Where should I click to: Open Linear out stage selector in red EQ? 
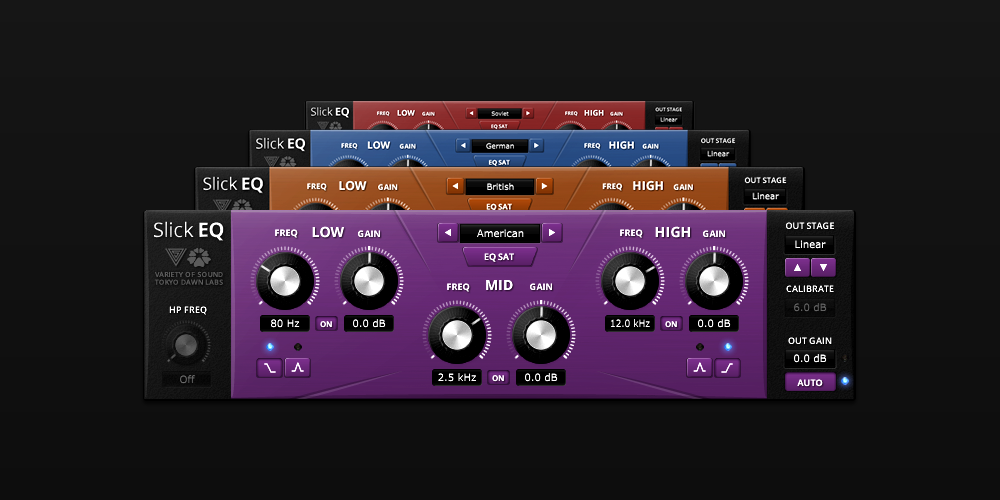point(668,120)
